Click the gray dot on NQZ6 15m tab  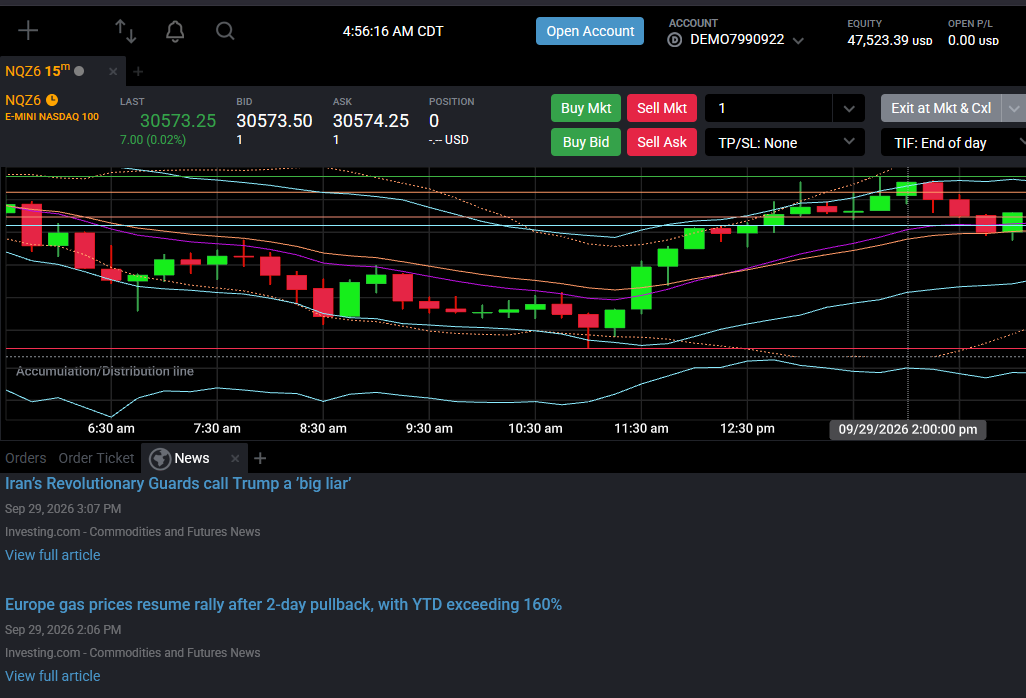click(79, 71)
